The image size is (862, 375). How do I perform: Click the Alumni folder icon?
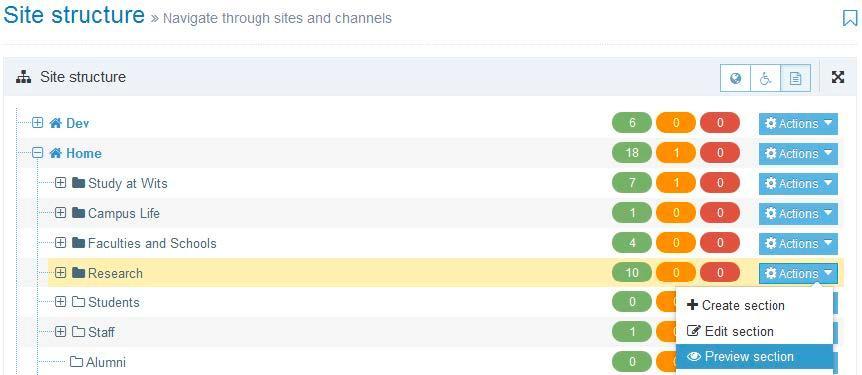76,362
